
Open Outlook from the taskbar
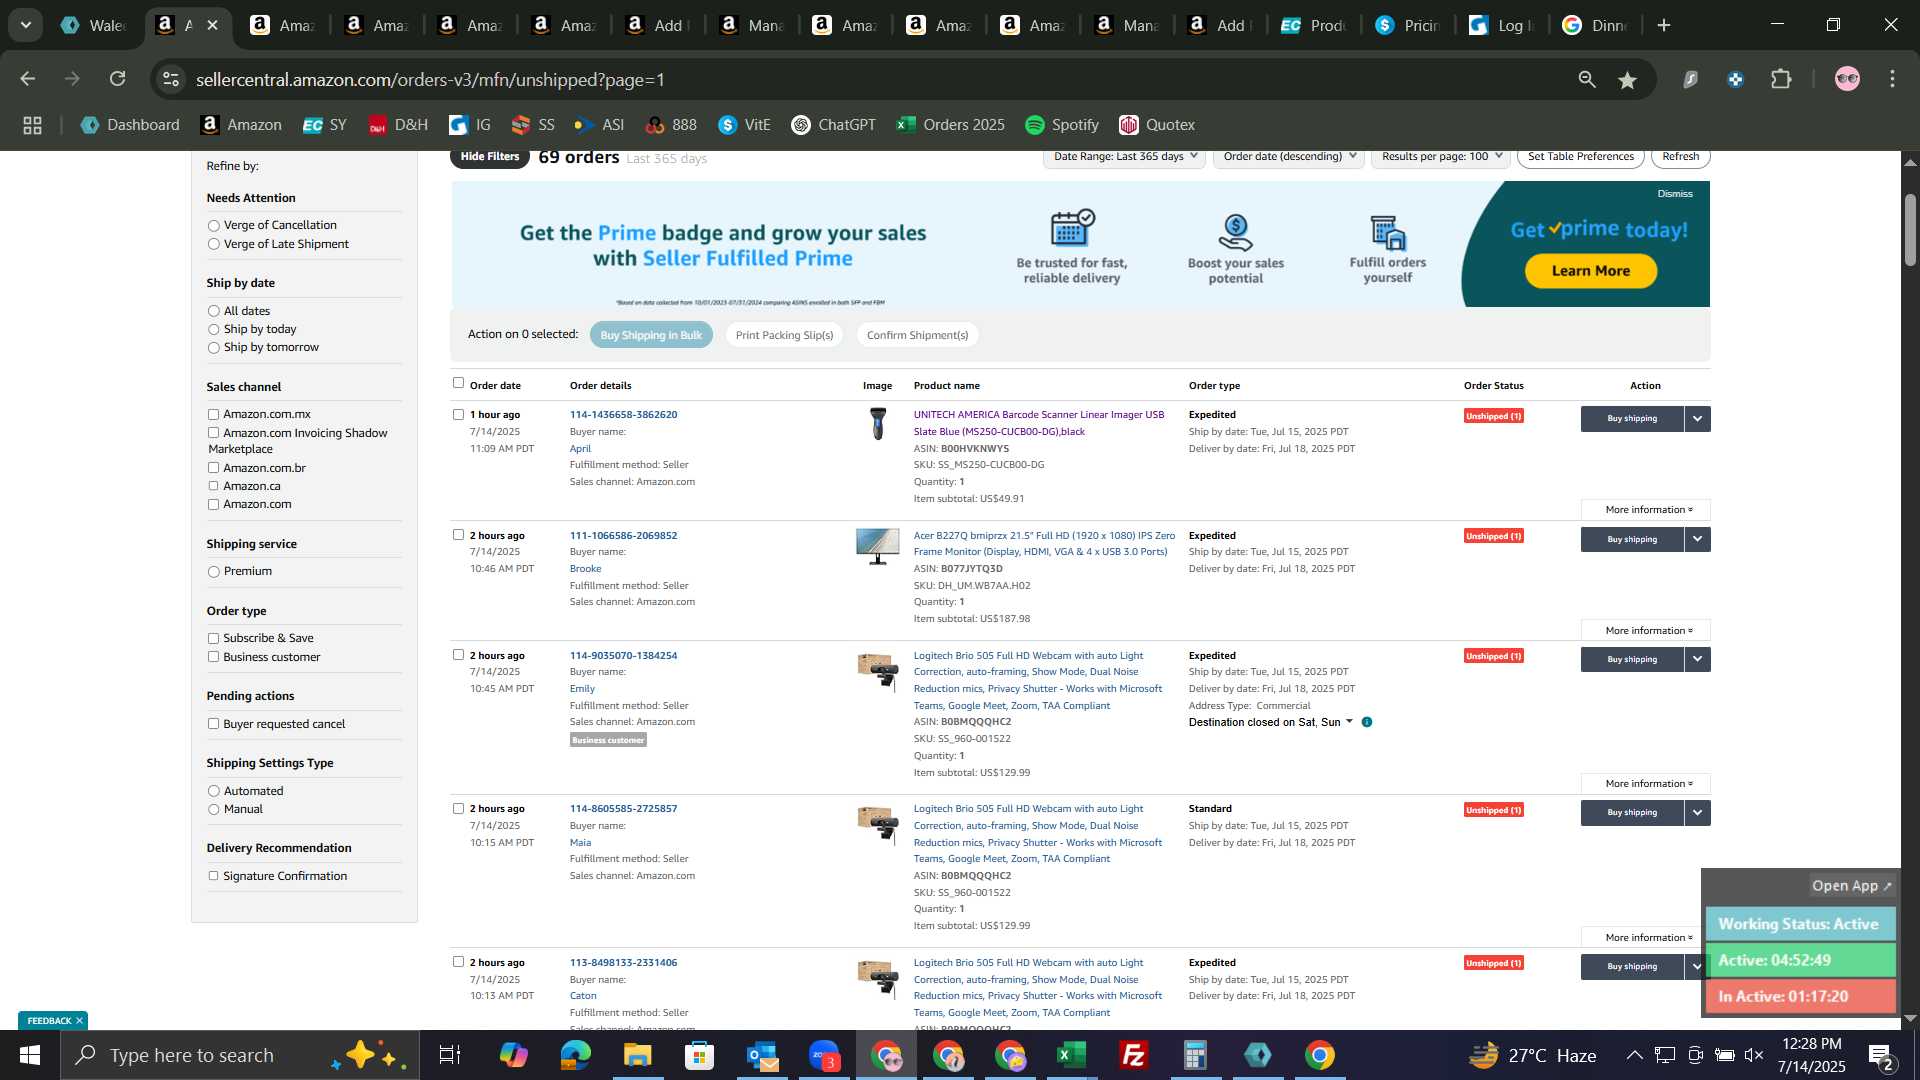coord(761,1055)
